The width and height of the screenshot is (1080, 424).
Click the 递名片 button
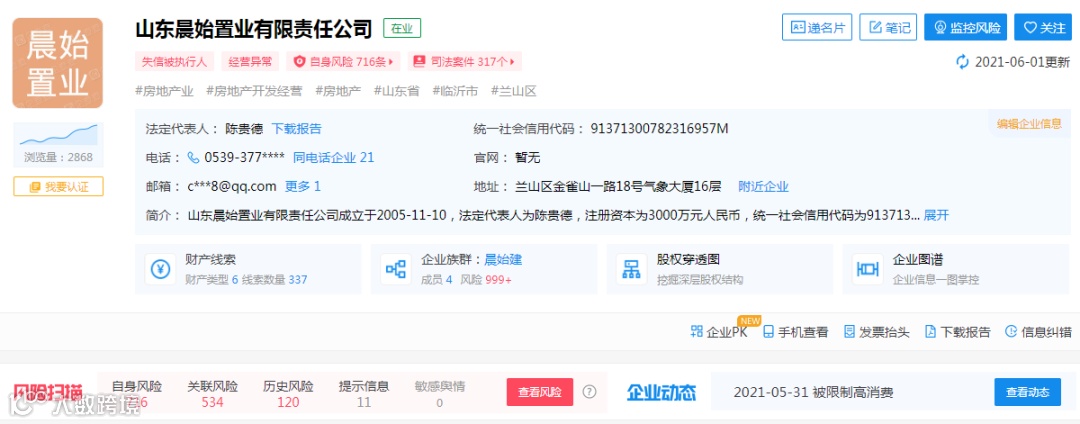click(817, 28)
